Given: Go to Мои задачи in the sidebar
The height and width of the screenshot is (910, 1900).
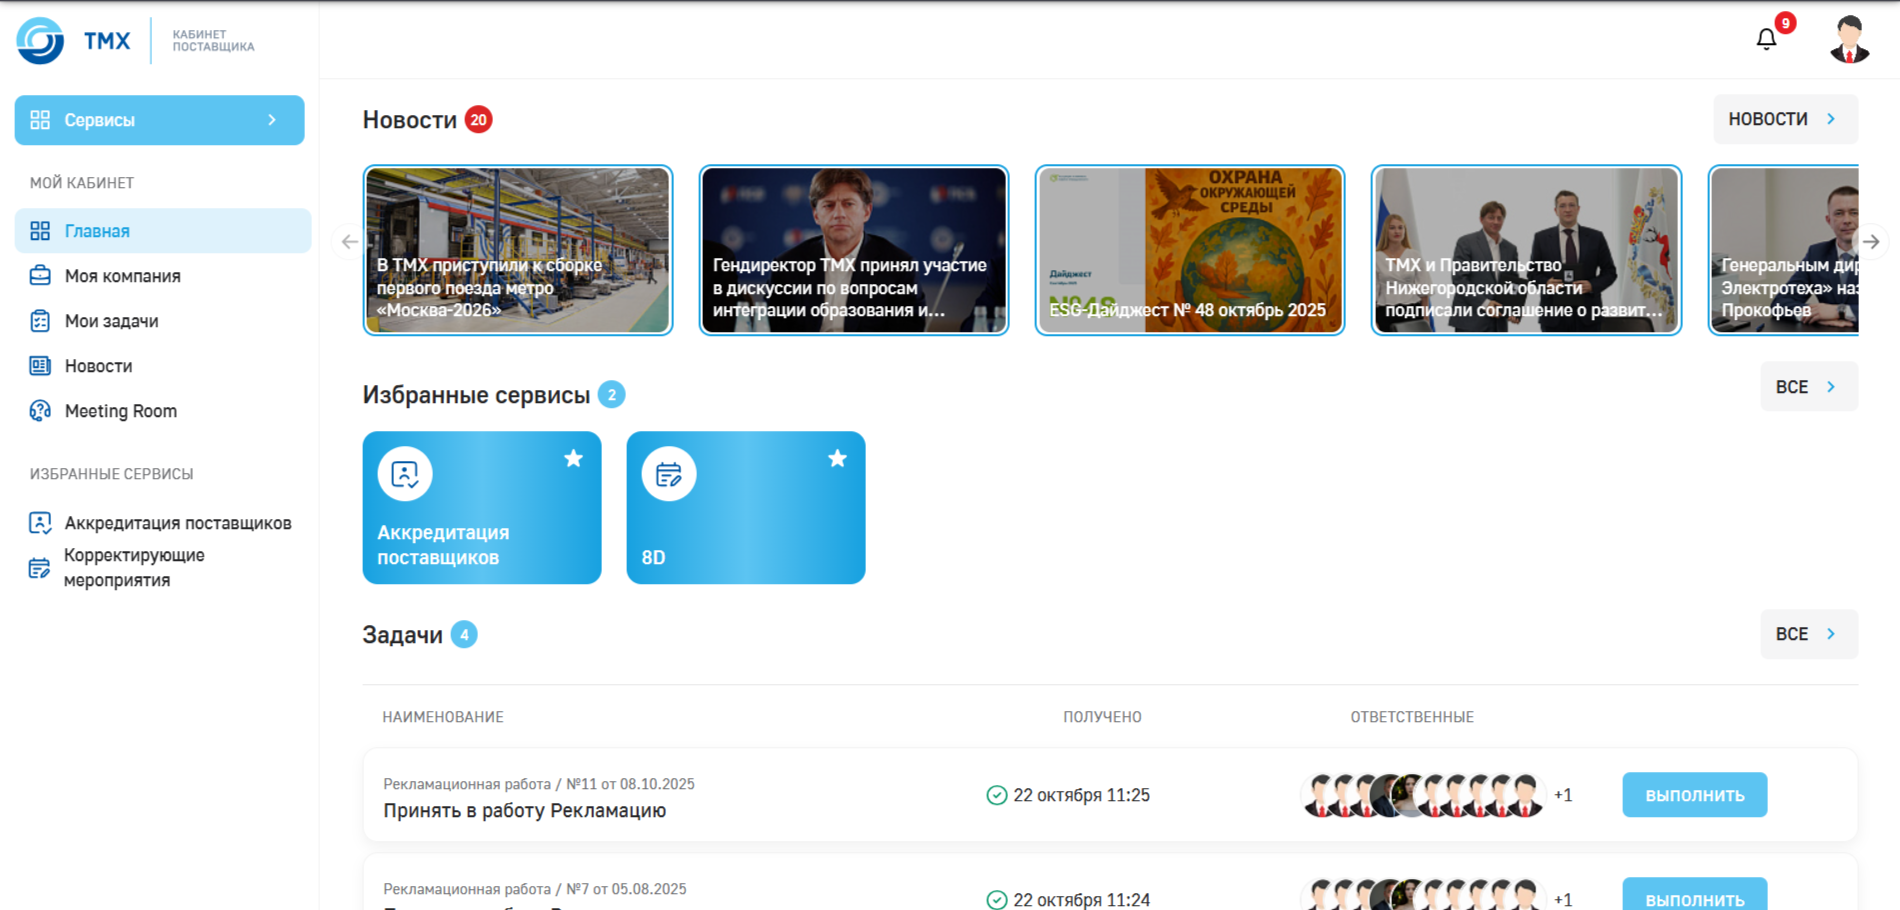Looking at the screenshot, I should pyautogui.click(x=111, y=321).
